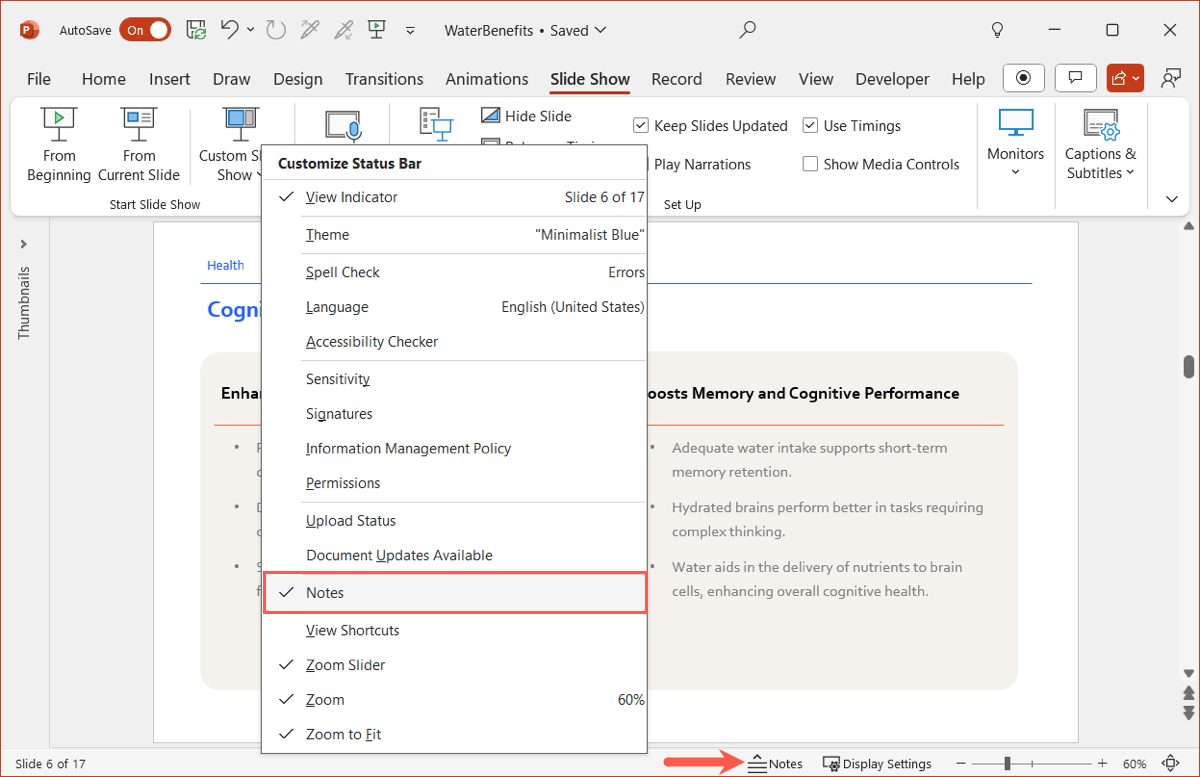The height and width of the screenshot is (777, 1200).
Task: Switch to the Insert tab
Action: pos(170,79)
